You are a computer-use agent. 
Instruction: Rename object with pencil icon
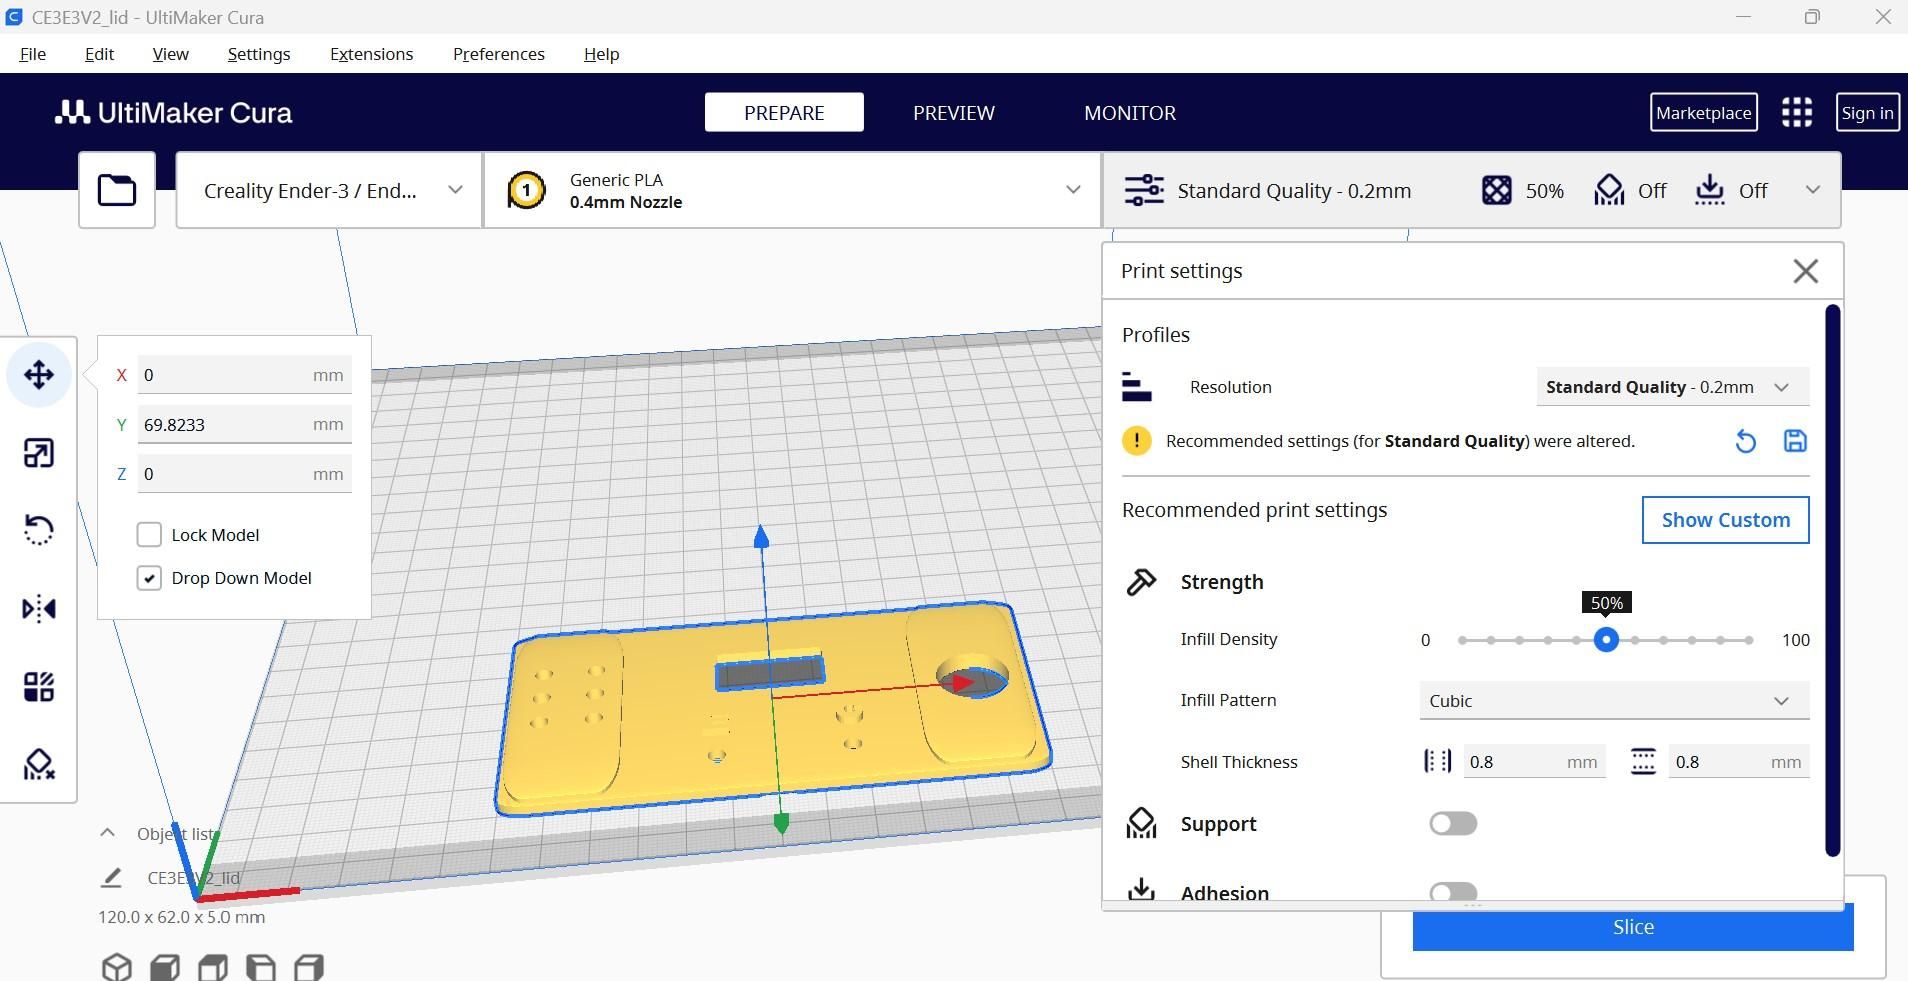[111, 877]
